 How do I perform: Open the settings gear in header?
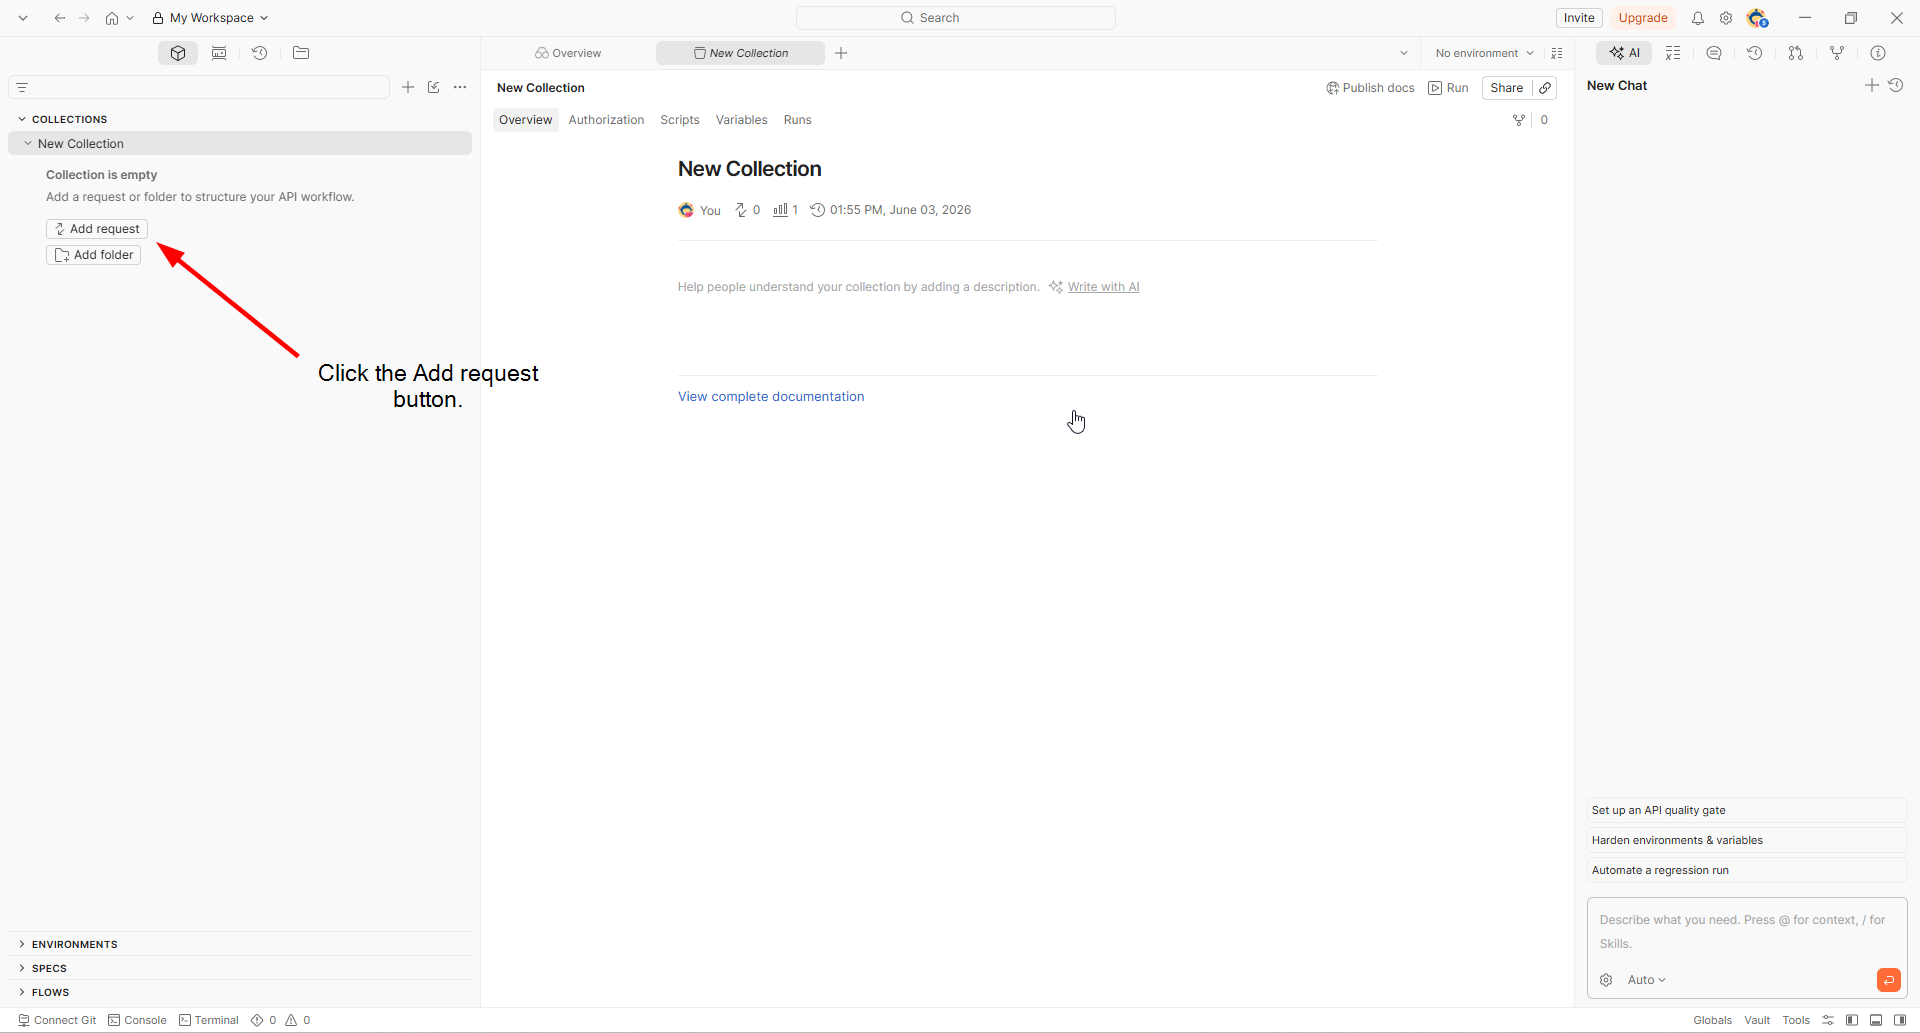tap(1726, 18)
